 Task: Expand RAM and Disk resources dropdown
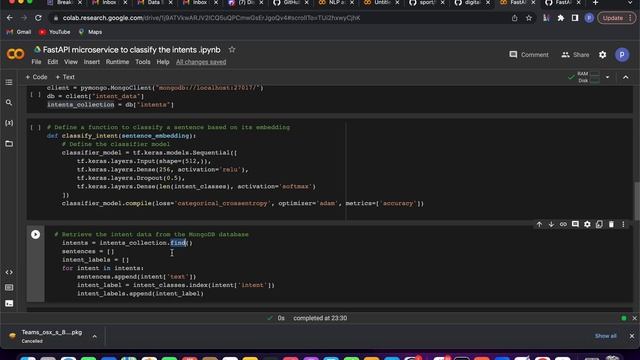pos(607,77)
